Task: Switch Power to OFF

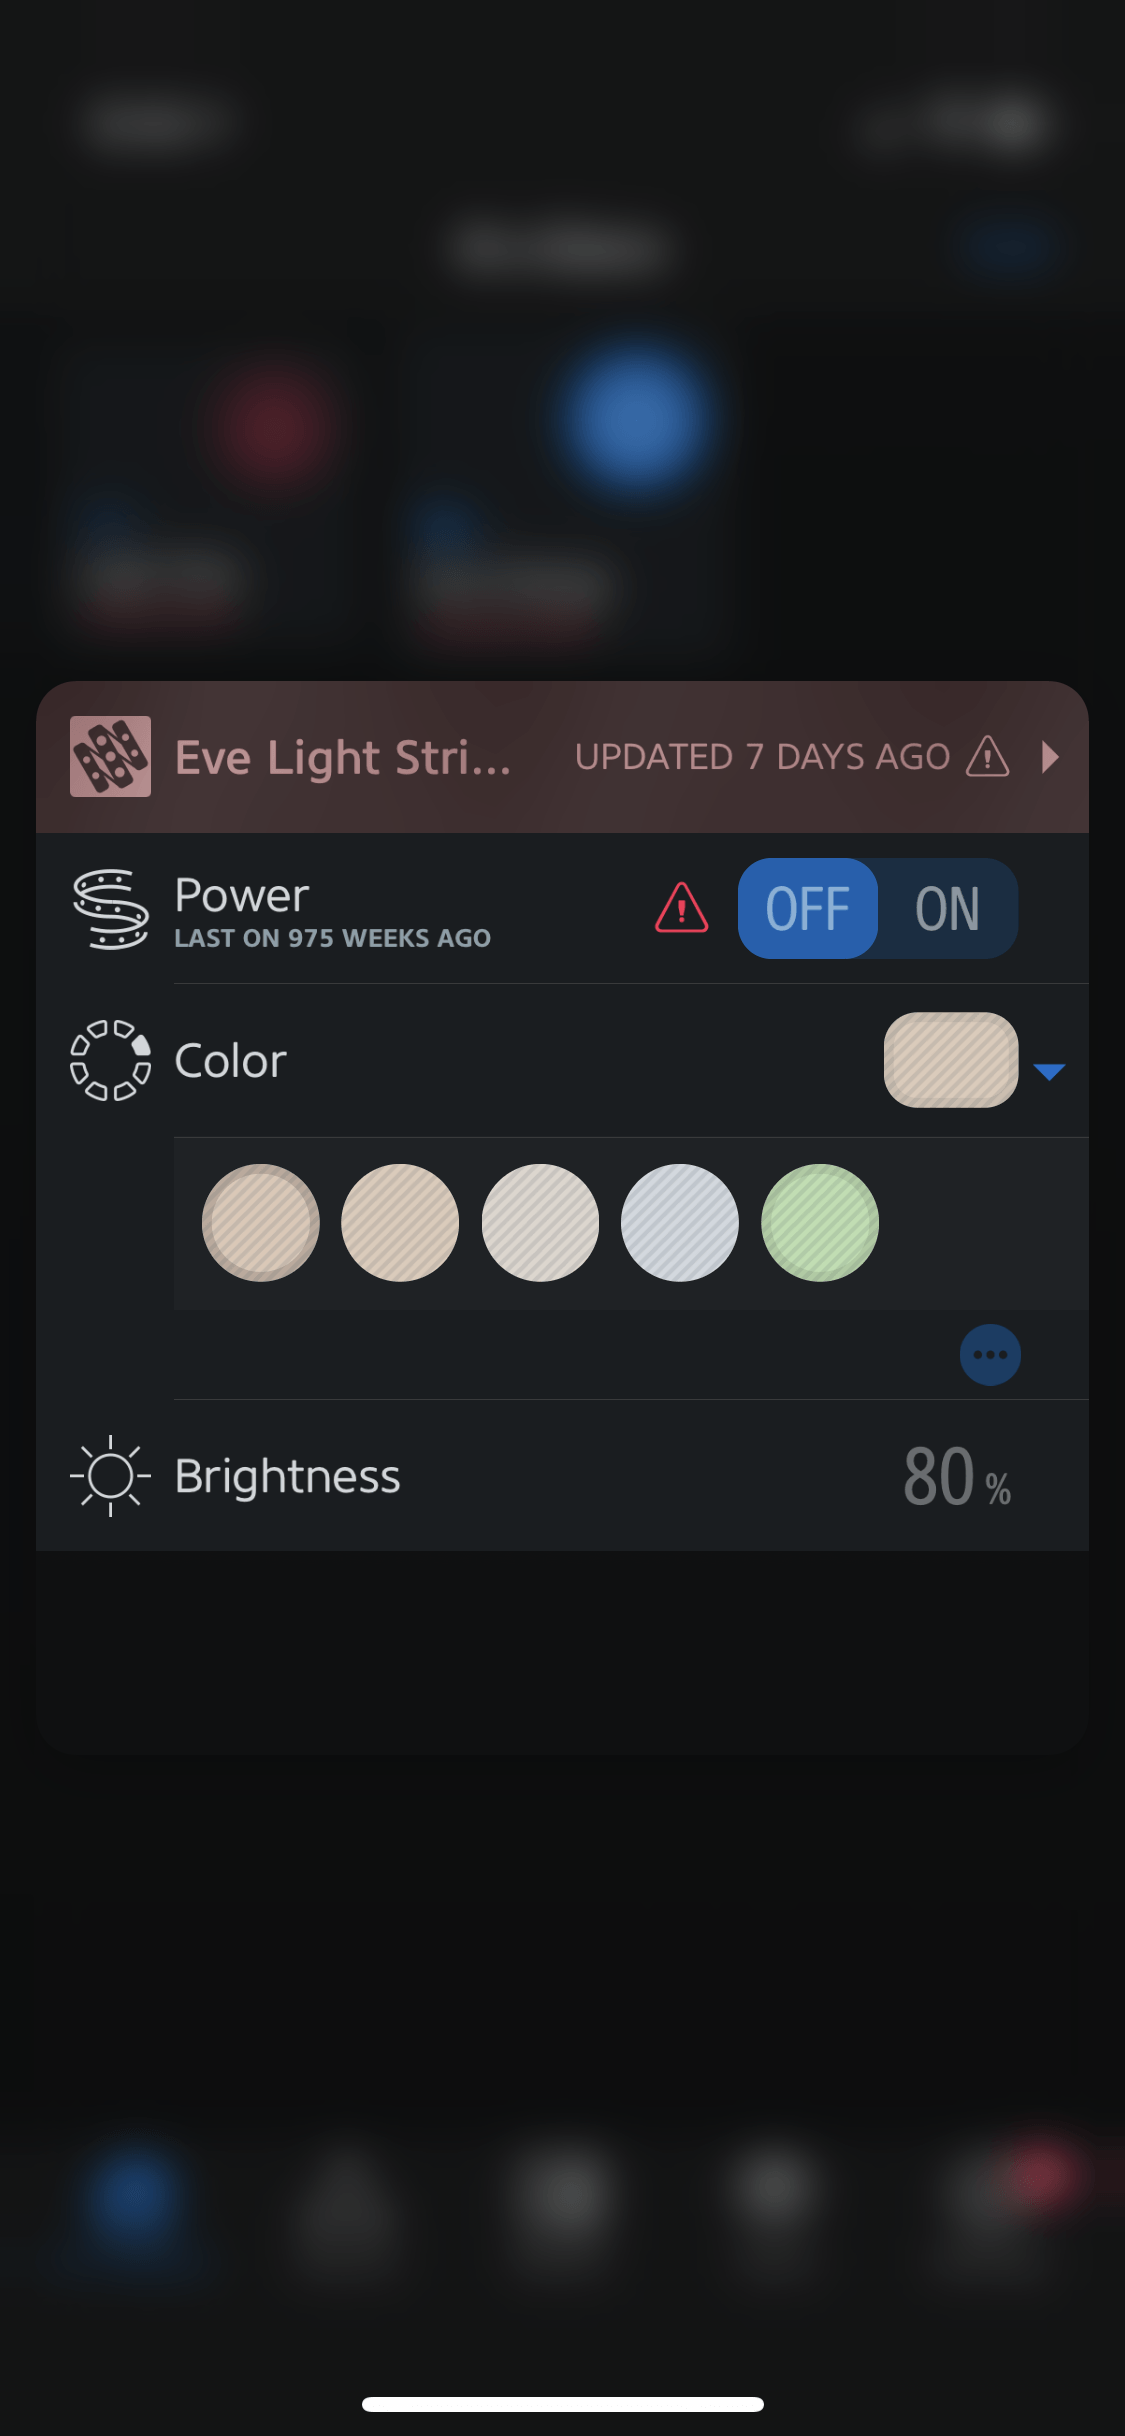Action: tap(808, 908)
